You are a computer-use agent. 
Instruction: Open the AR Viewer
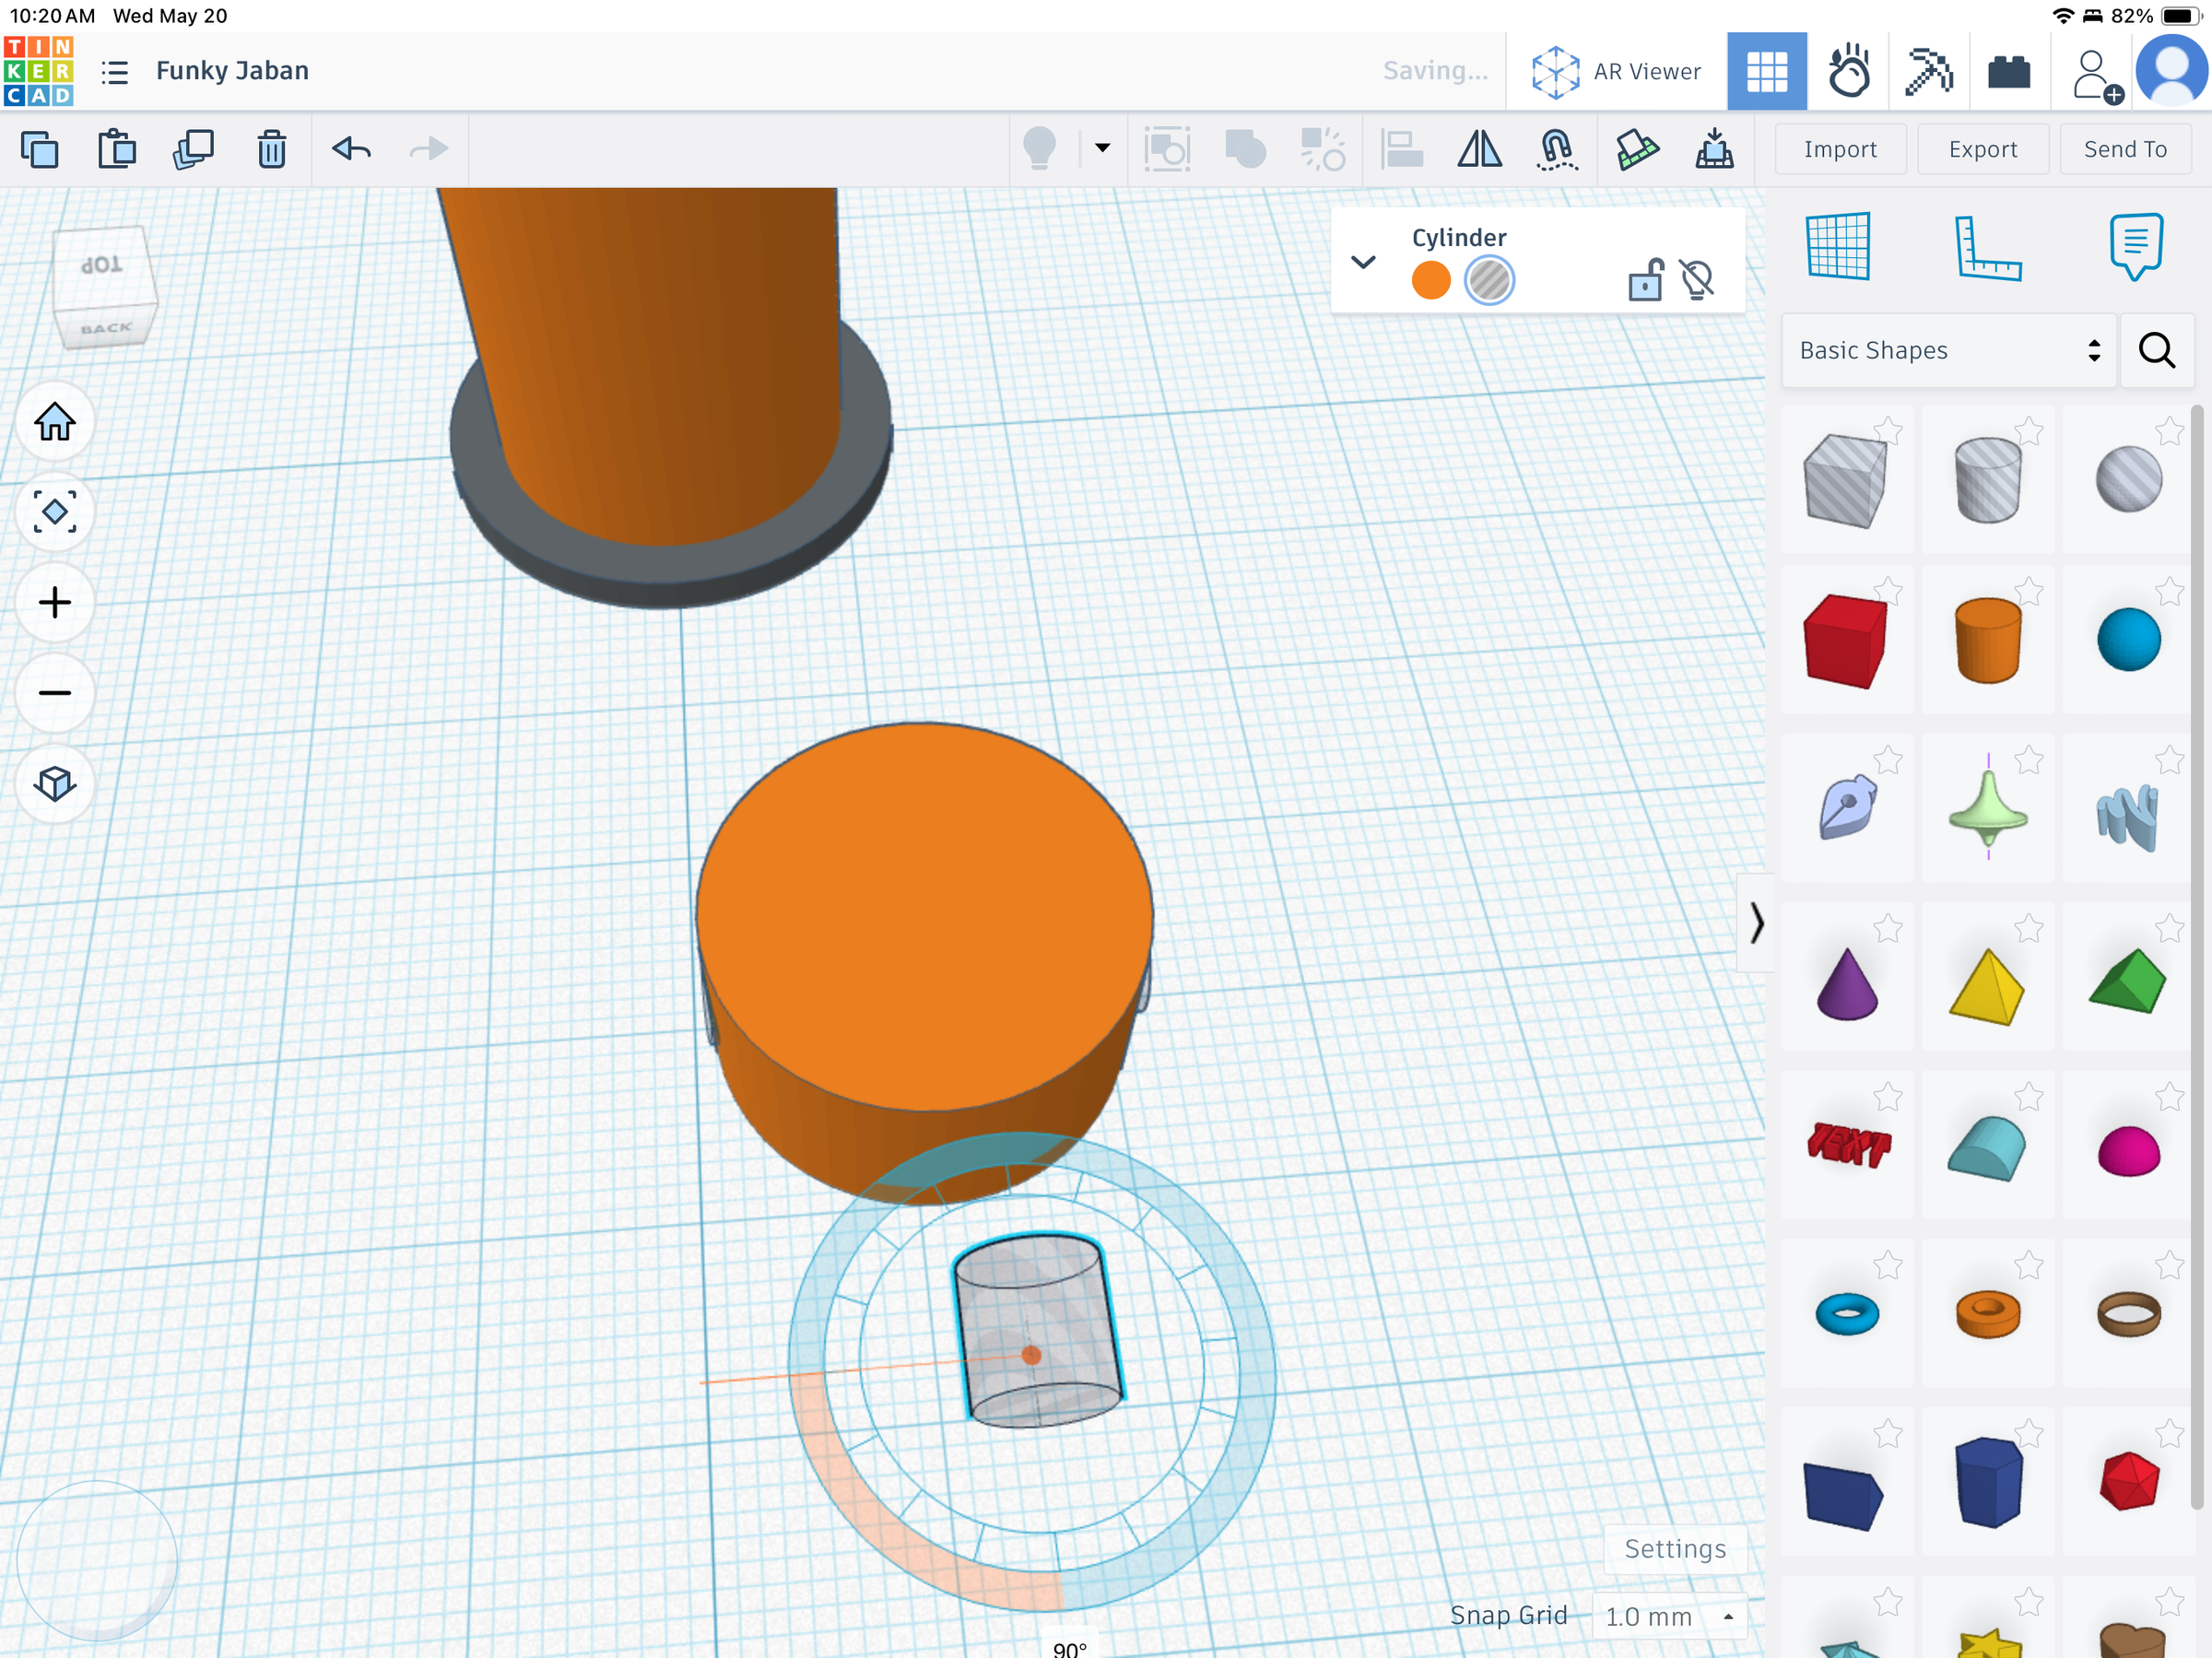tap(1616, 72)
